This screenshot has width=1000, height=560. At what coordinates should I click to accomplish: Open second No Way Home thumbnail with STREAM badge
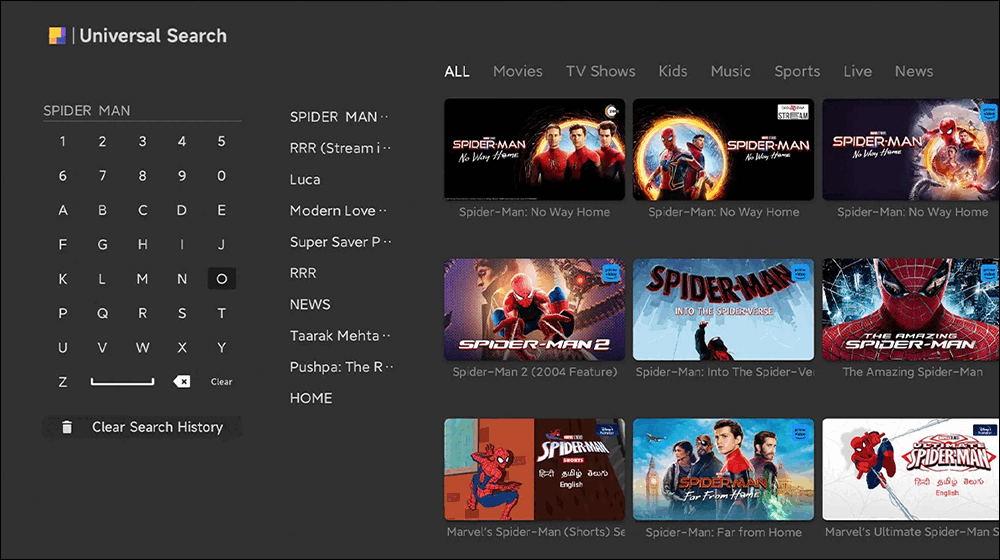(x=723, y=149)
